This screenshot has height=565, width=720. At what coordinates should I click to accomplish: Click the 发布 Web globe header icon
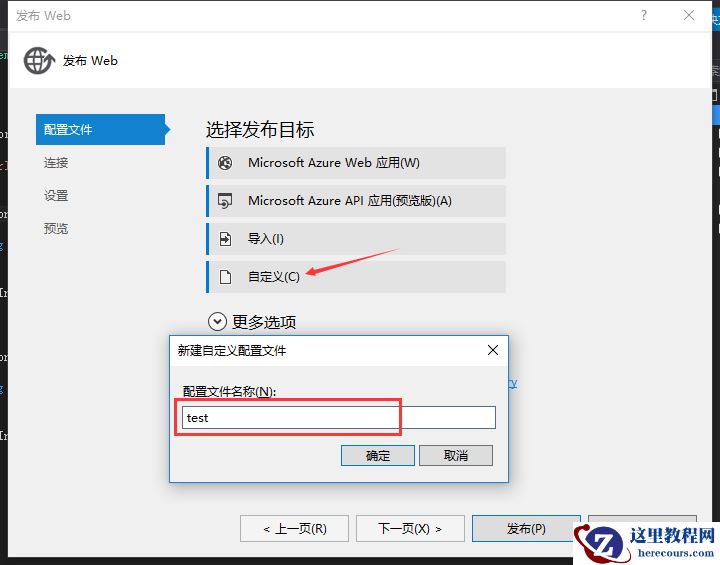tap(39, 61)
